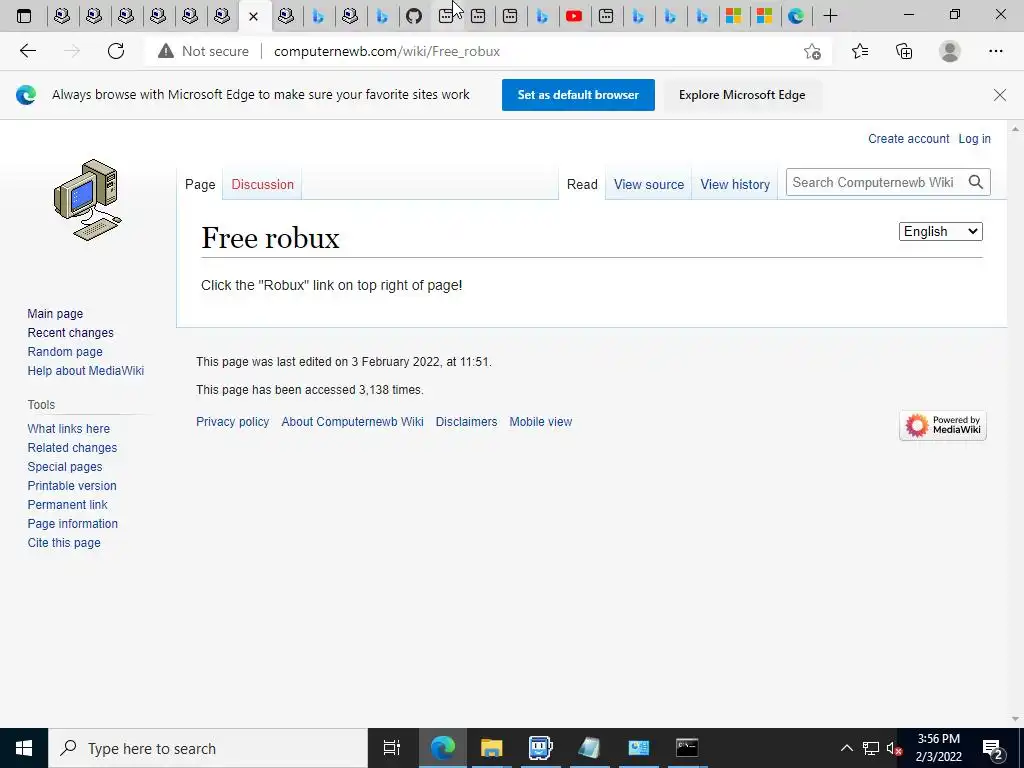This screenshot has height=768, width=1024.
Task: Dismiss the default browser banner
Action: (x=999, y=95)
